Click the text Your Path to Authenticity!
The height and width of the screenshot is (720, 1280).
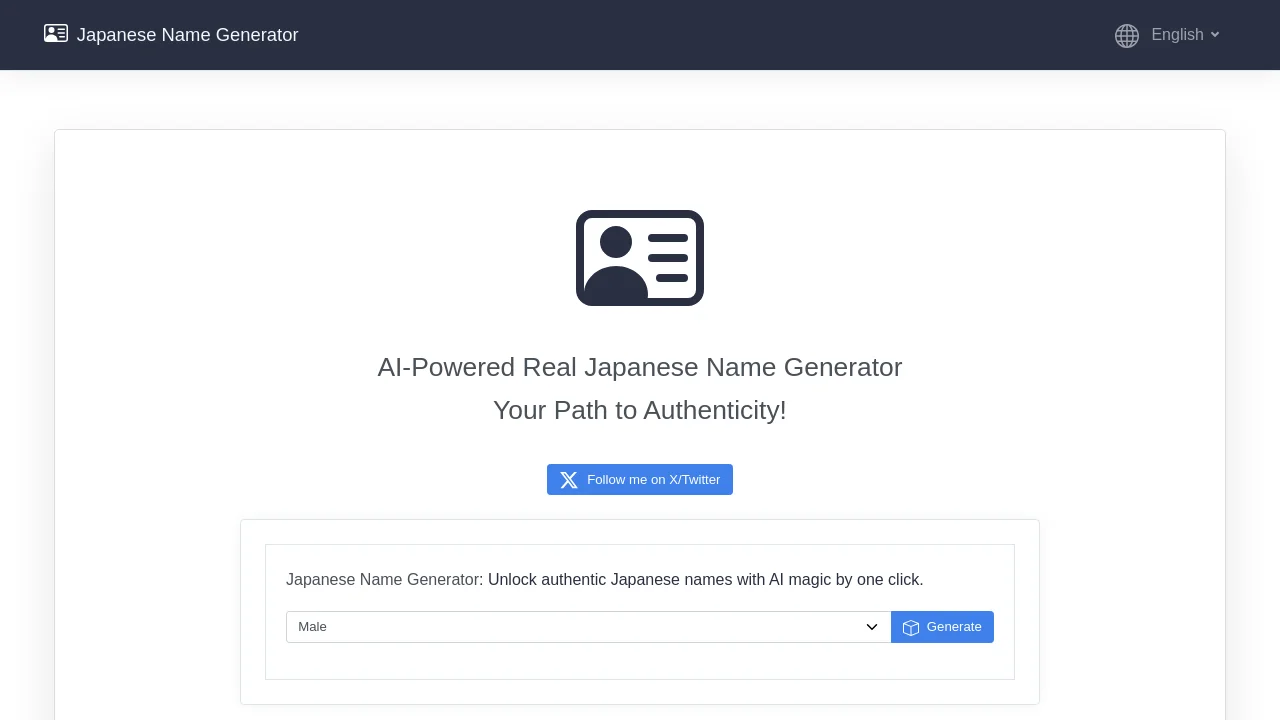coord(640,410)
